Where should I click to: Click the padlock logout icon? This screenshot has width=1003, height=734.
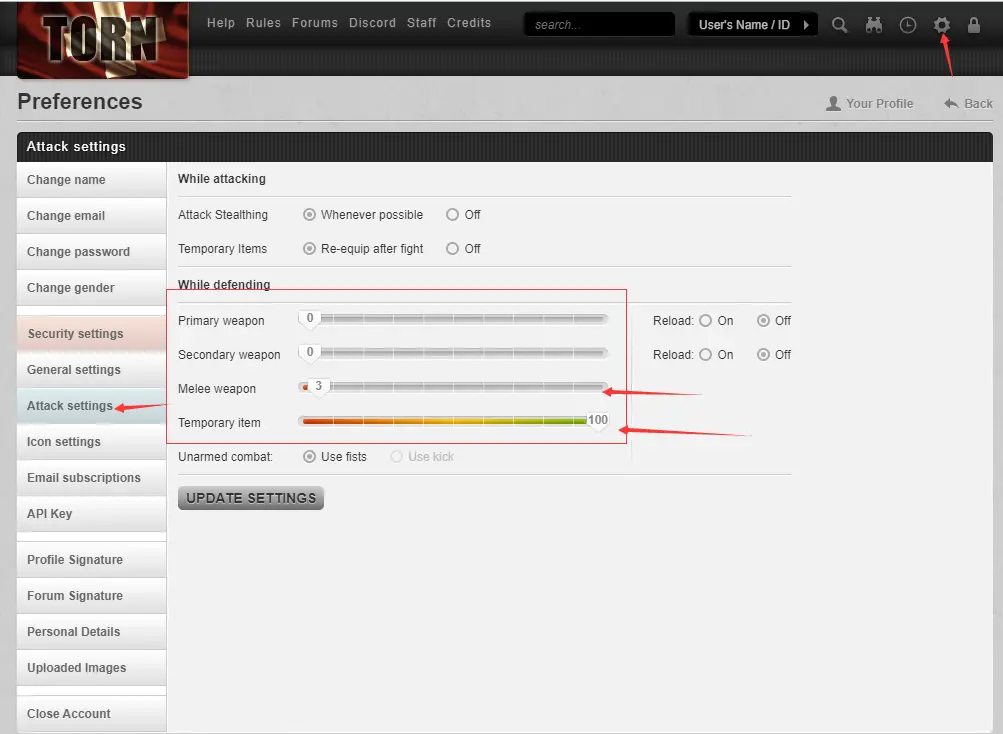(974, 25)
